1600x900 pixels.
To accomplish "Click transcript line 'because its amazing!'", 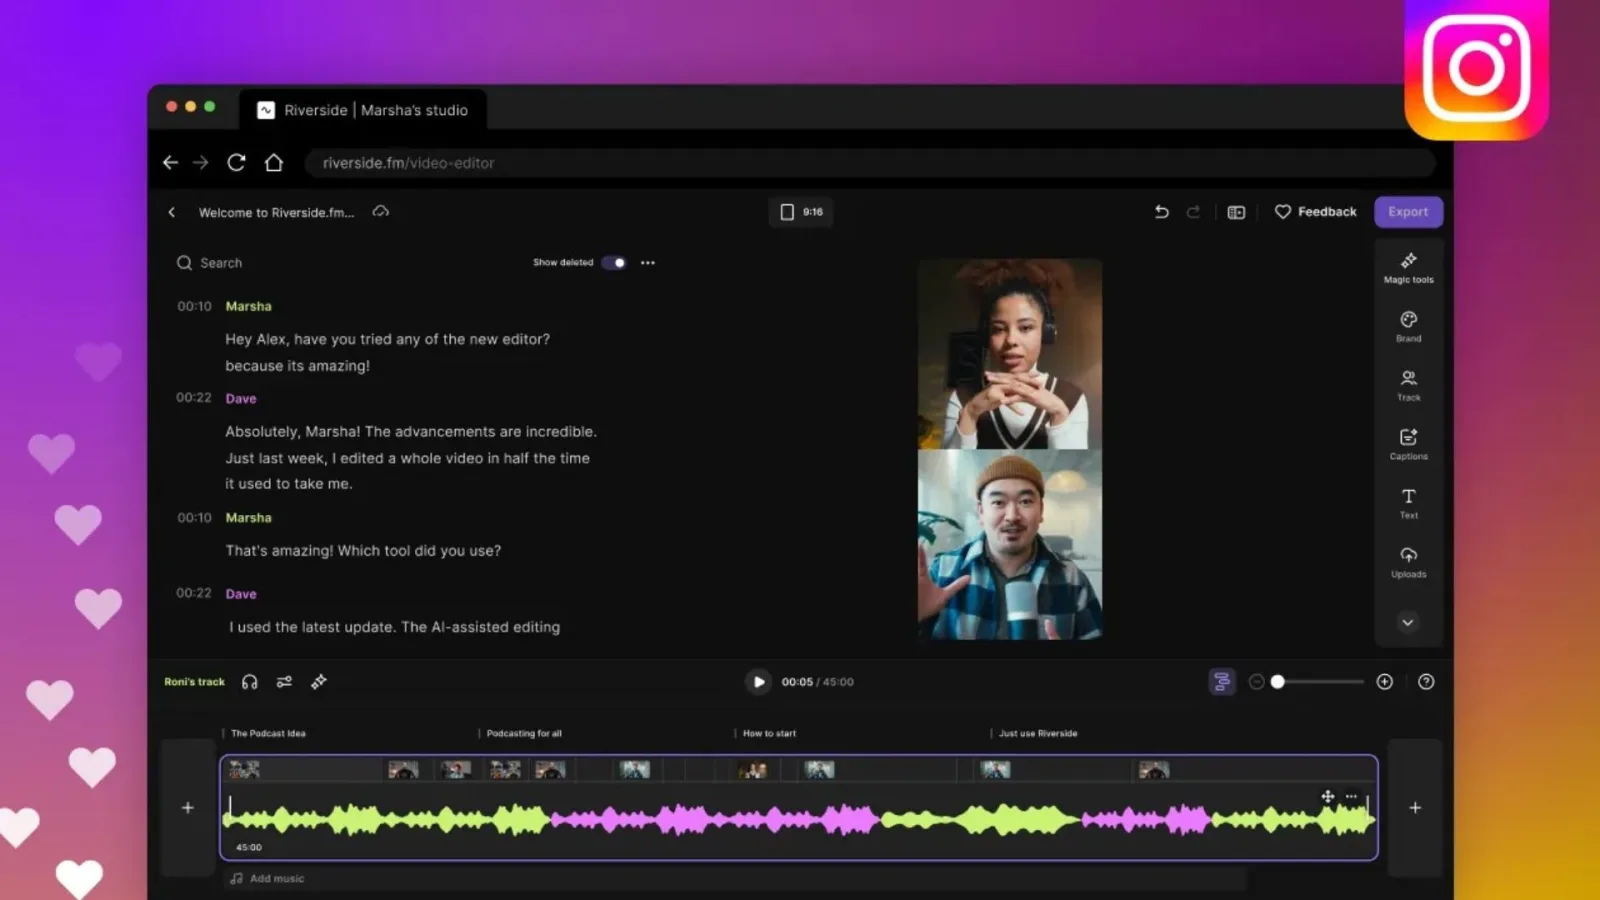I will pyautogui.click(x=297, y=366).
